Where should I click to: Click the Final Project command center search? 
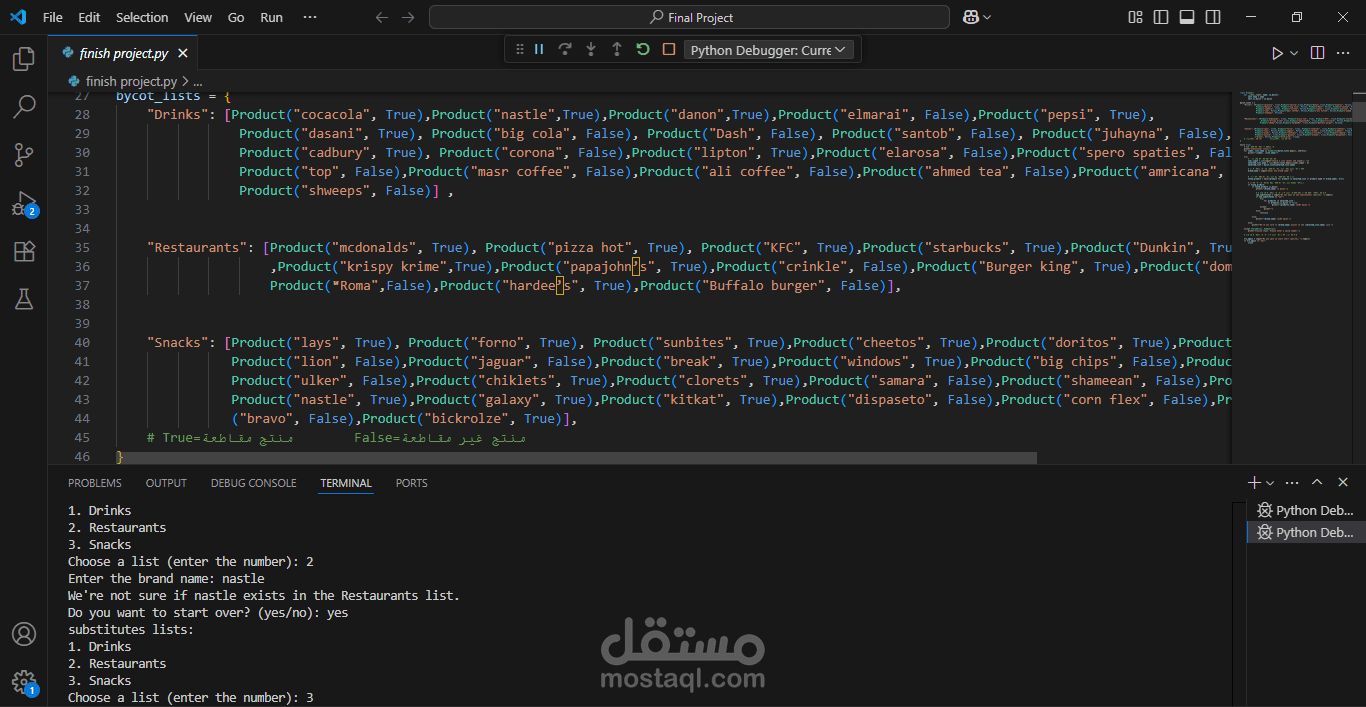689,17
